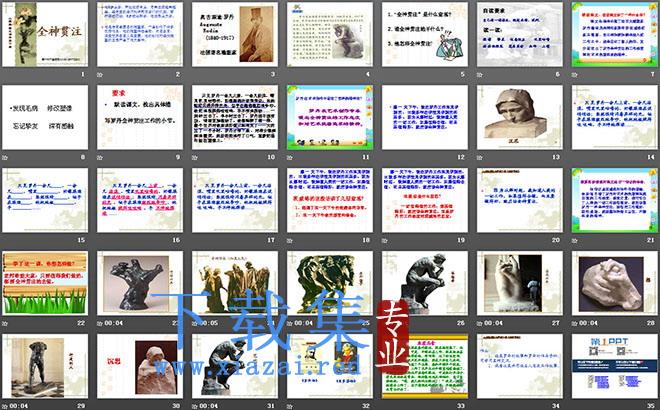Screen dimensions: 660x410
Task: Select slide 13 with hooded head sculpture
Action: pos(520,117)
